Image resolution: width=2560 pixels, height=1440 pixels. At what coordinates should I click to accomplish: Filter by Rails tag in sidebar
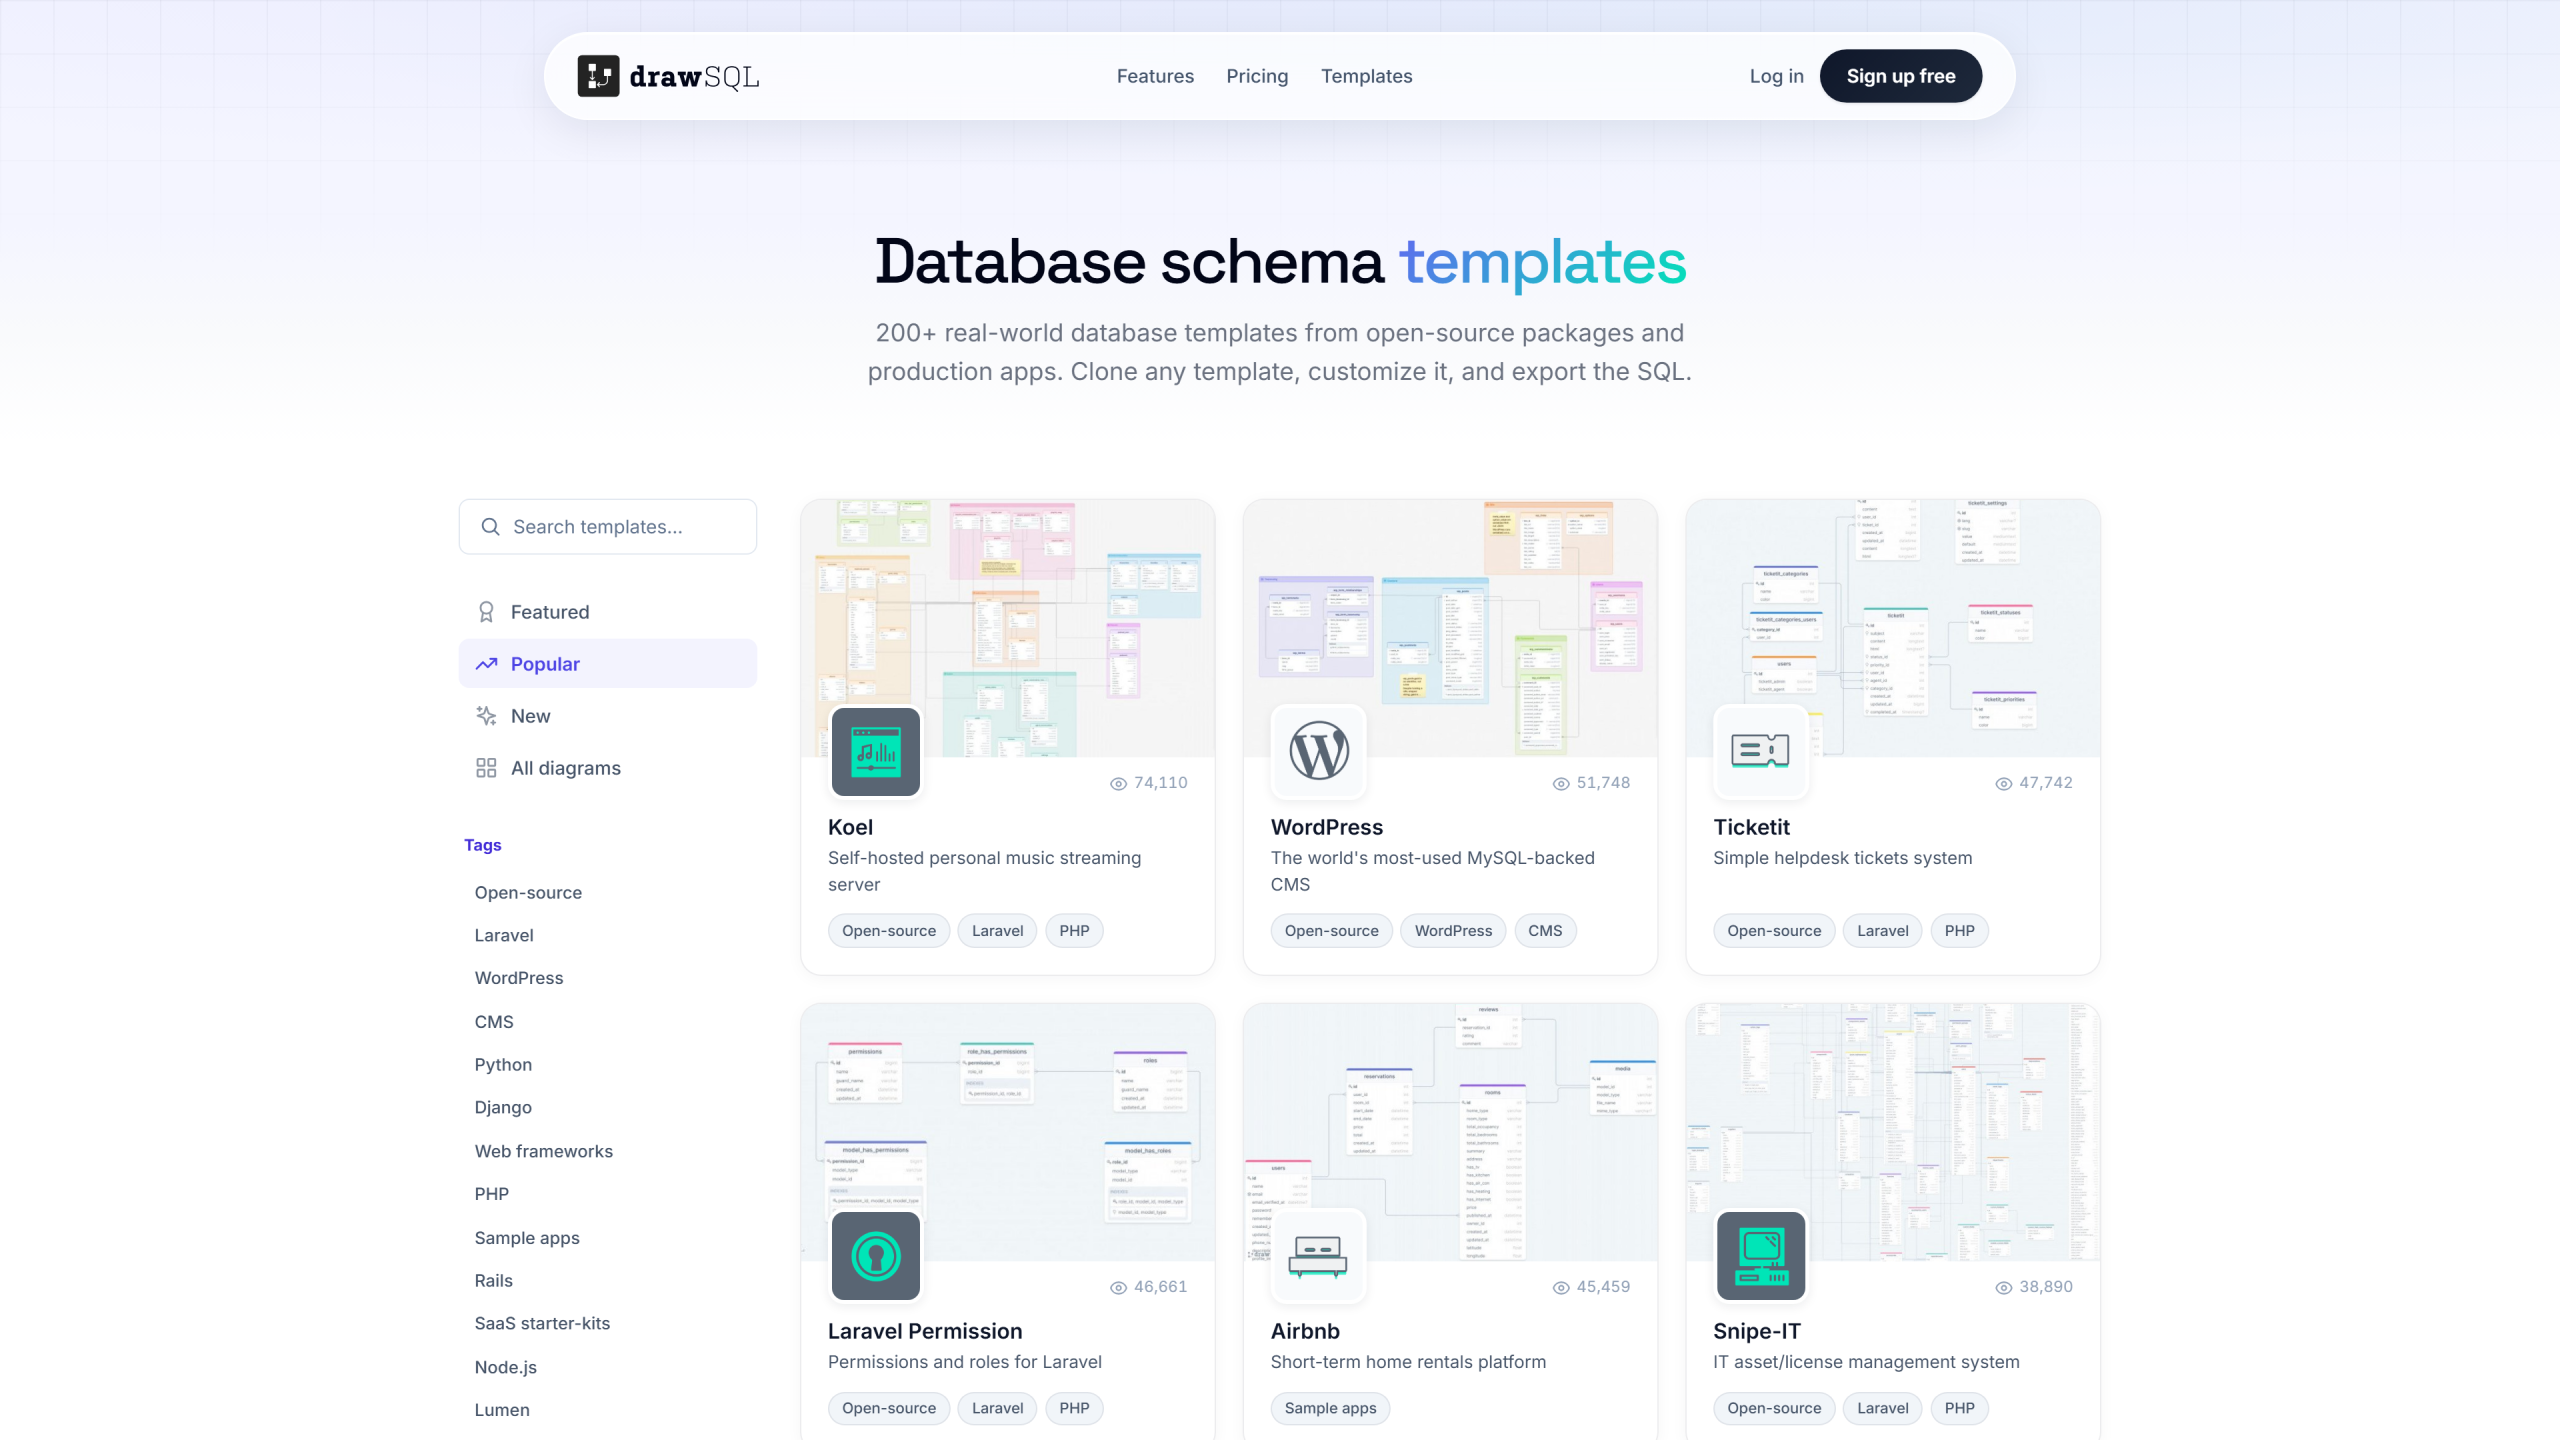[x=493, y=1281]
